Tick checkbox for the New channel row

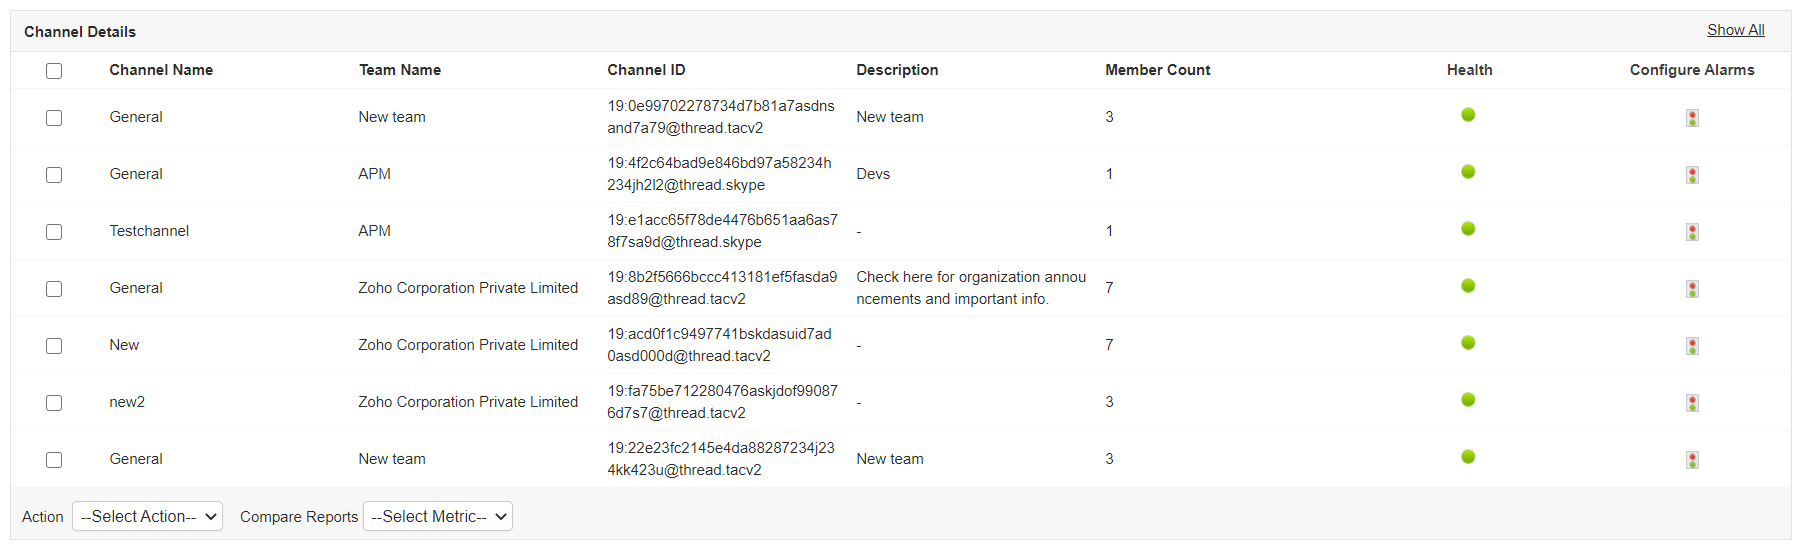[54, 346]
